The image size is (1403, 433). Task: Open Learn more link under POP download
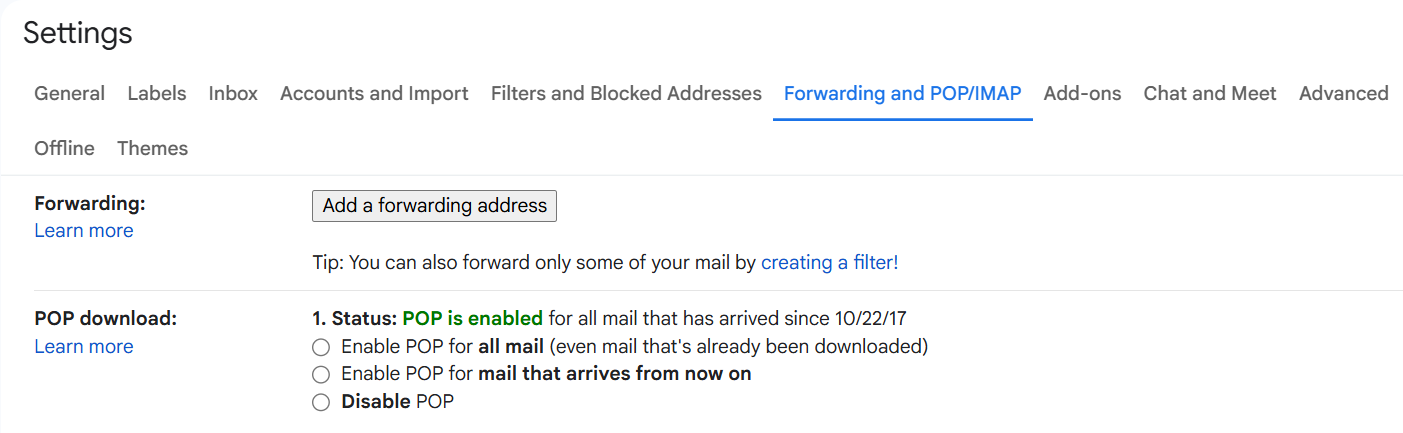[x=84, y=347]
